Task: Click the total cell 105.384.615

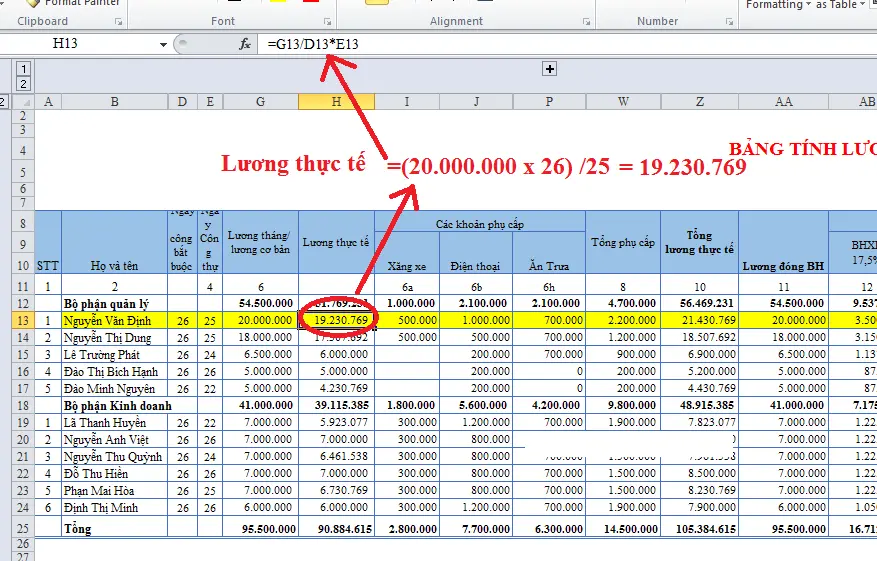Action: pyautogui.click(x=700, y=528)
